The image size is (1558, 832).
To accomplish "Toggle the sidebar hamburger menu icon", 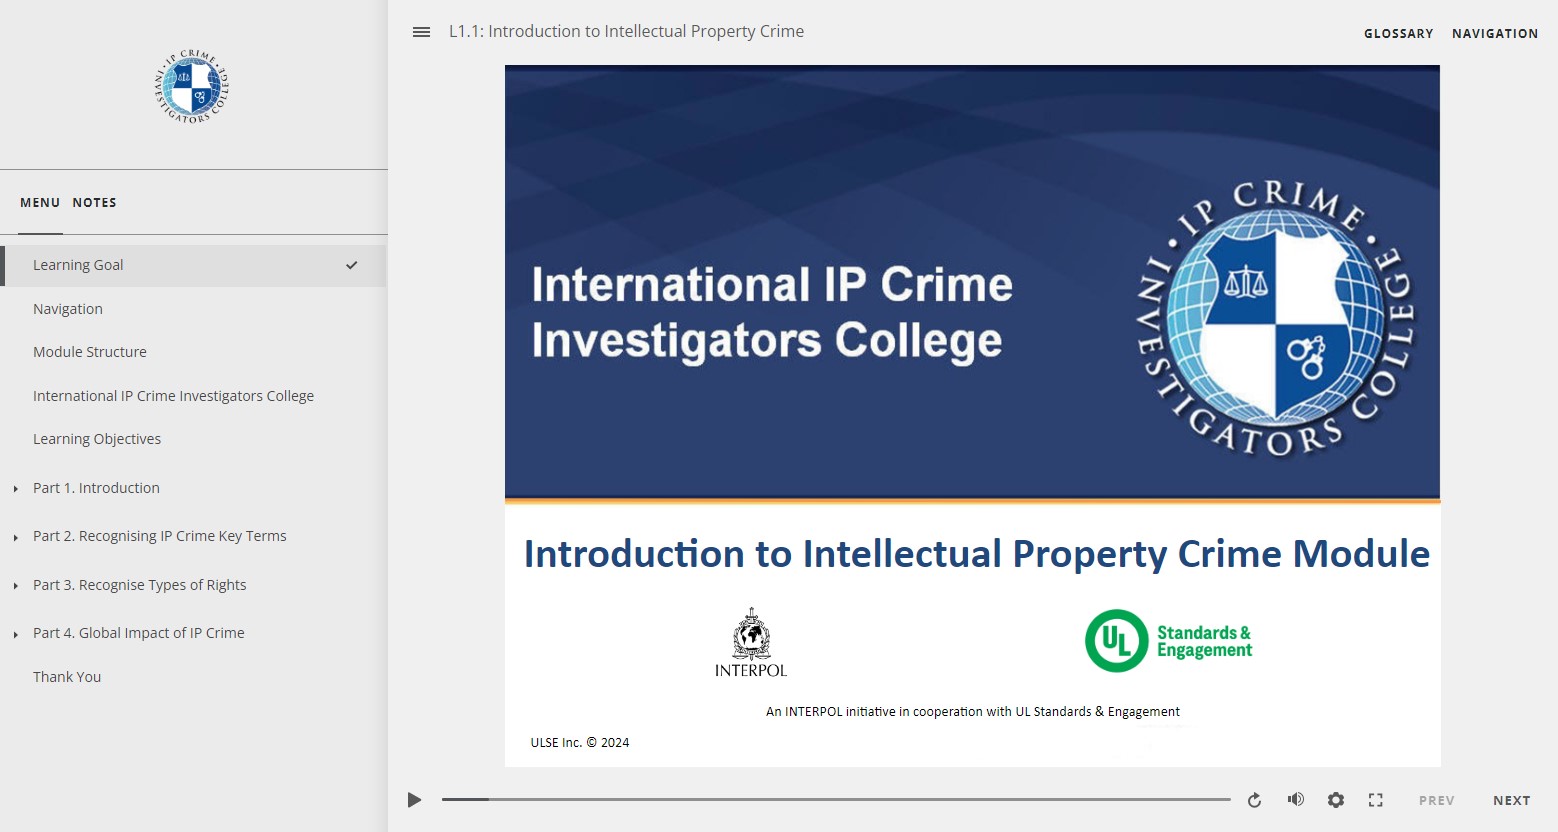I will [x=421, y=32].
